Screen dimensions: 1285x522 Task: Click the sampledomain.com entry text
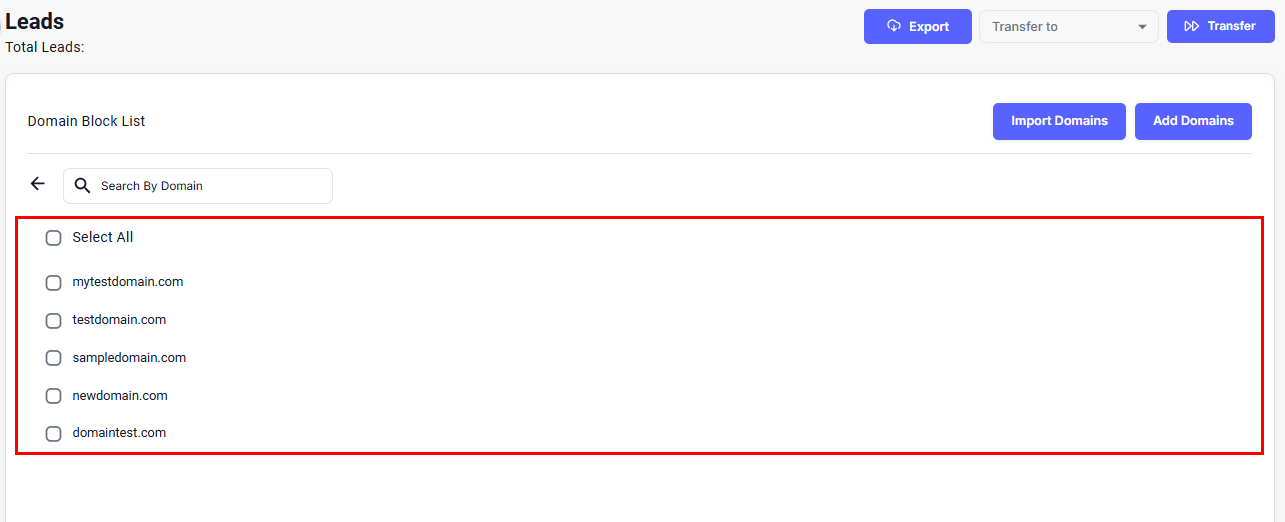[x=129, y=358]
